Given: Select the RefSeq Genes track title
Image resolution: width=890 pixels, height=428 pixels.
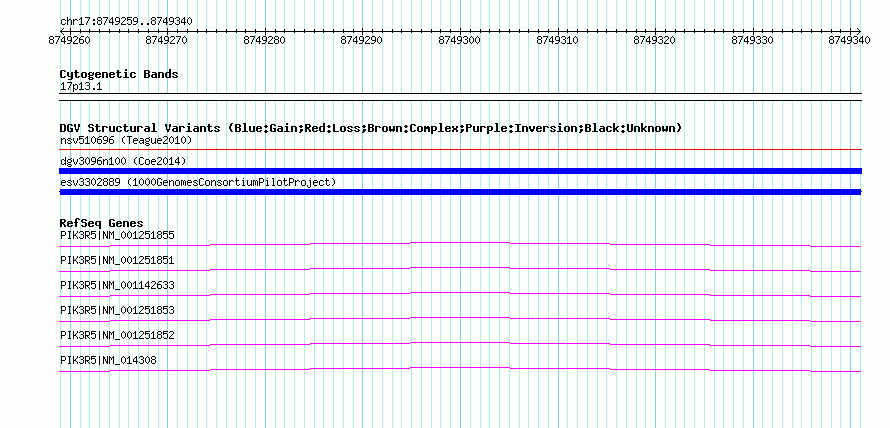Looking at the screenshot, I should [x=102, y=223].
